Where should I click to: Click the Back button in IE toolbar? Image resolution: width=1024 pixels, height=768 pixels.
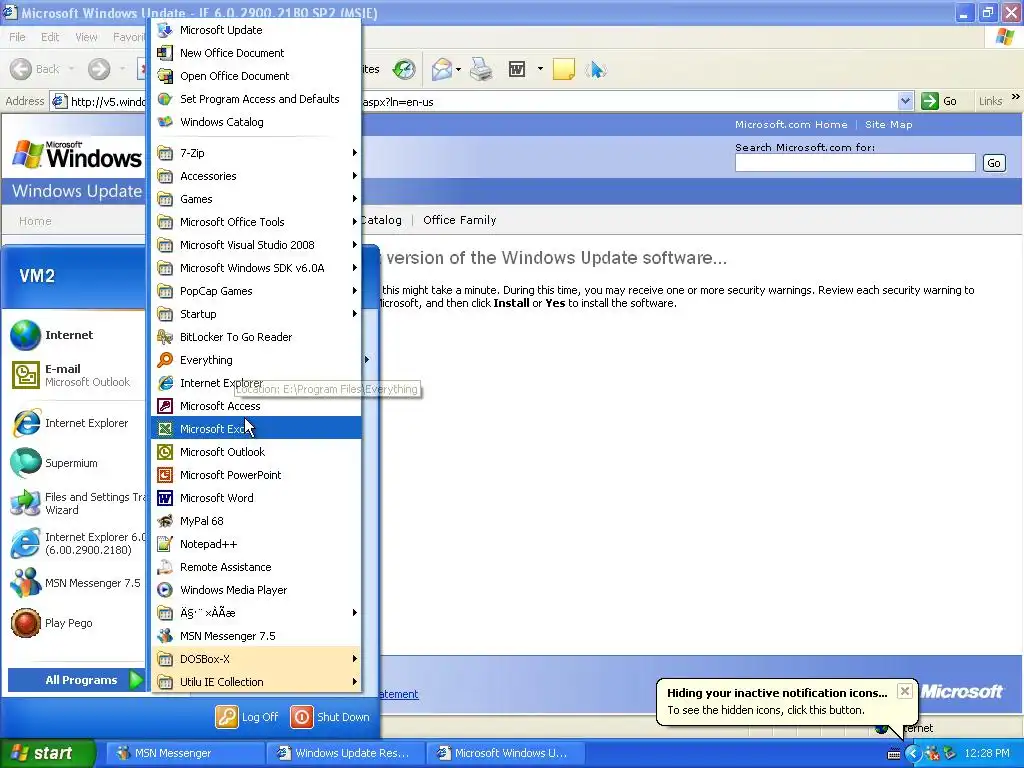pos(35,69)
